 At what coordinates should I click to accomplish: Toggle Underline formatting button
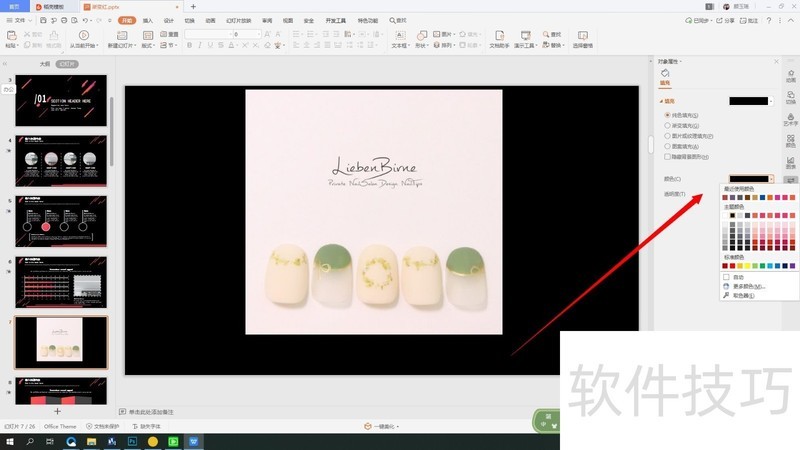click(x=210, y=45)
